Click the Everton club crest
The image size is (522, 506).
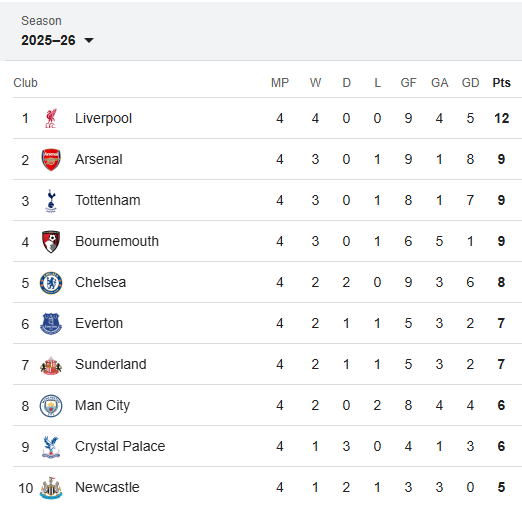click(x=51, y=324)
